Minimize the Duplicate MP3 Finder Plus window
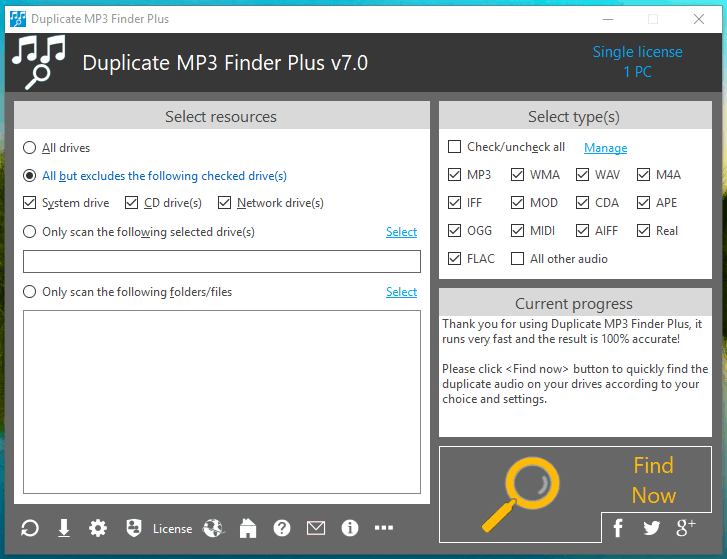The image size is (727, 559). [608, 19]
